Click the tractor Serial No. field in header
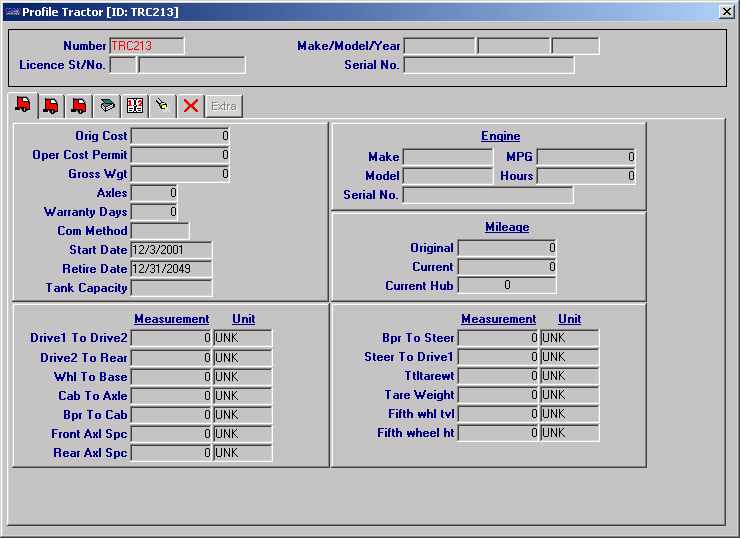The height and width of the screenshot is (538, 740). [489, 65]
